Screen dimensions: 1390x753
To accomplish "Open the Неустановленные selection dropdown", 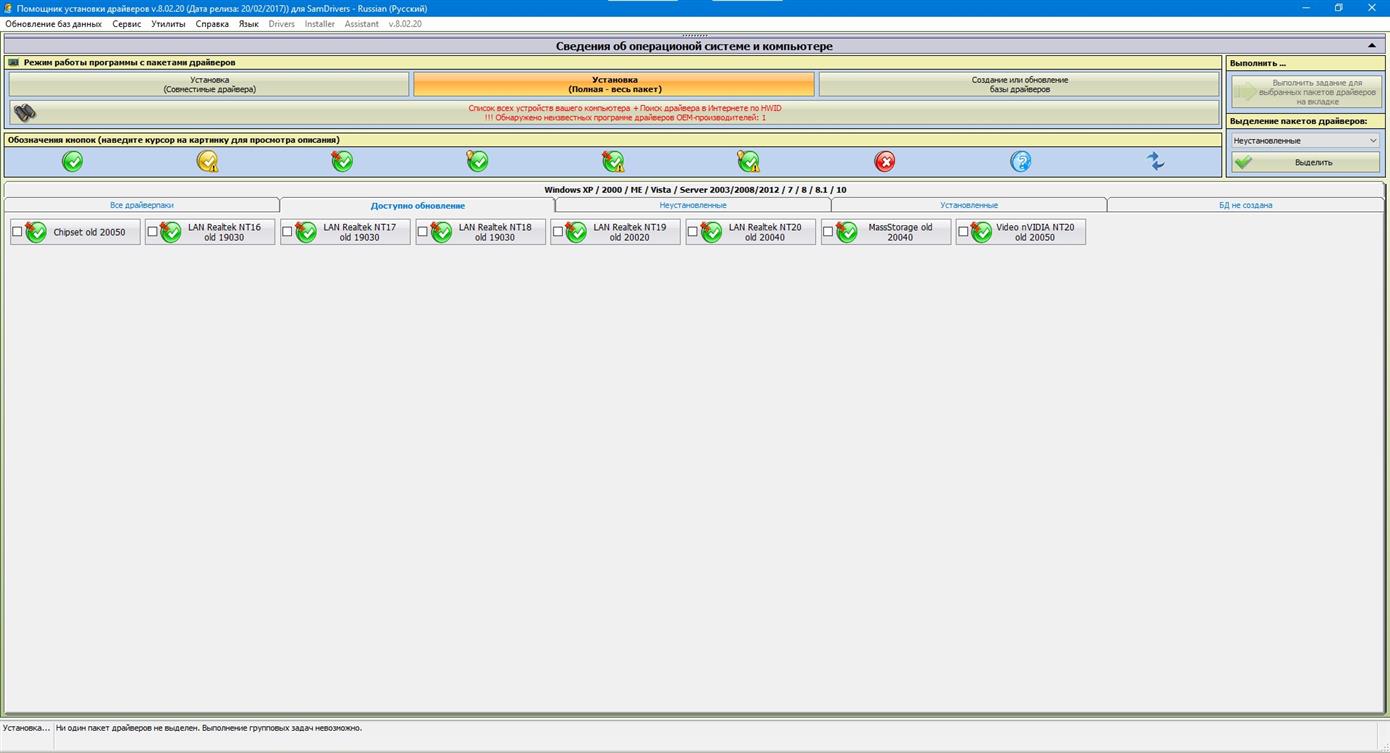I will [1305, 141].
